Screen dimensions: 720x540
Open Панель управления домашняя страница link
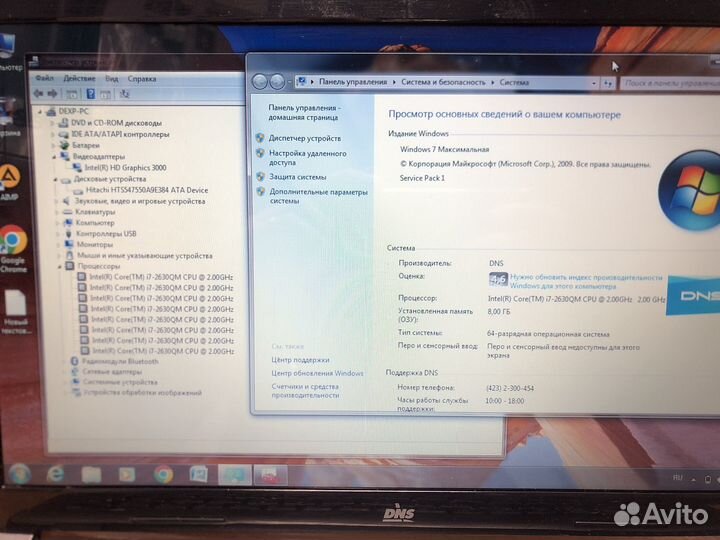tap(304, 112)
